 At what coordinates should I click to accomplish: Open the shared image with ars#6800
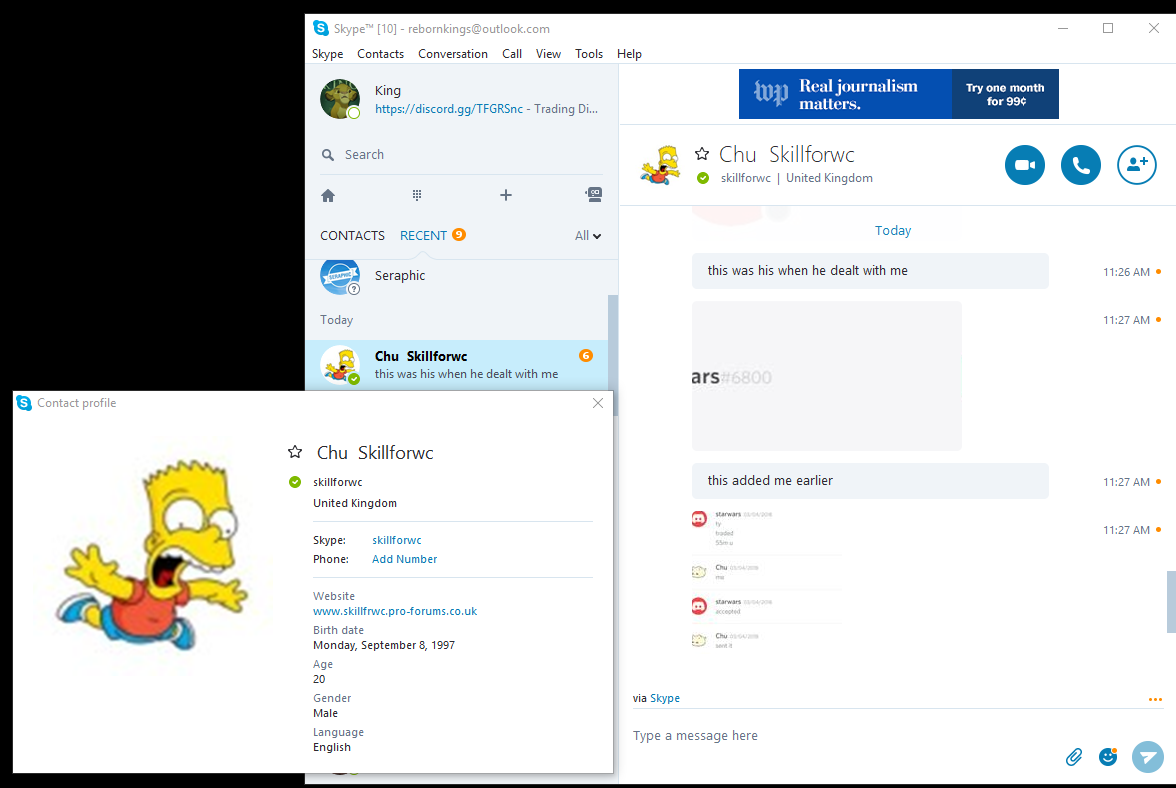point(826,376)
